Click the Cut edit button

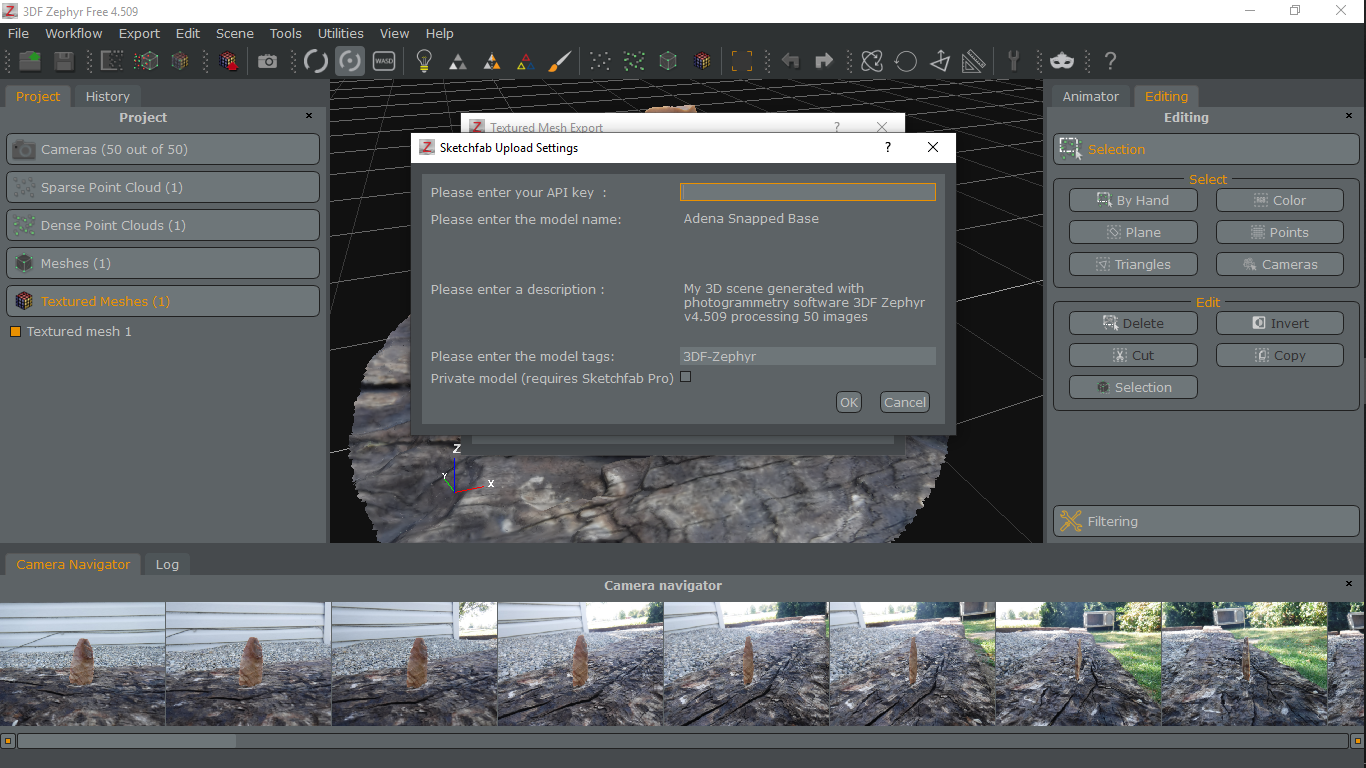coord(1133,355)
